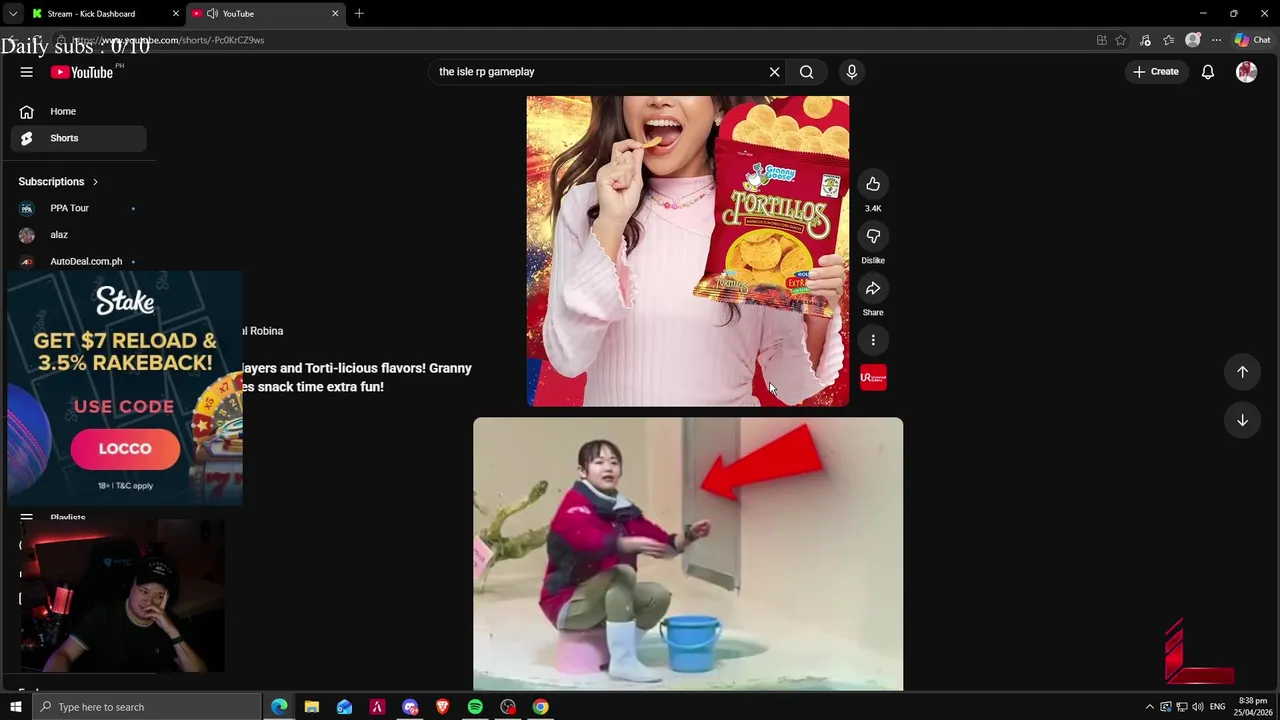Open Microsoft Edge from taskbar
The width and height of the screenshot is (1280, 720).
[x=279, y=707]
